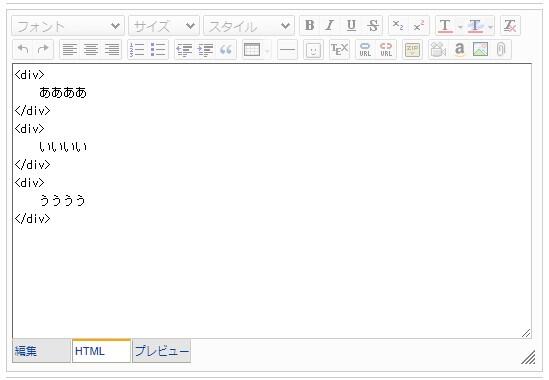Switch to the プレビュー tab
549x380 pixels.
pyautogui.click(x=161, y=351)
